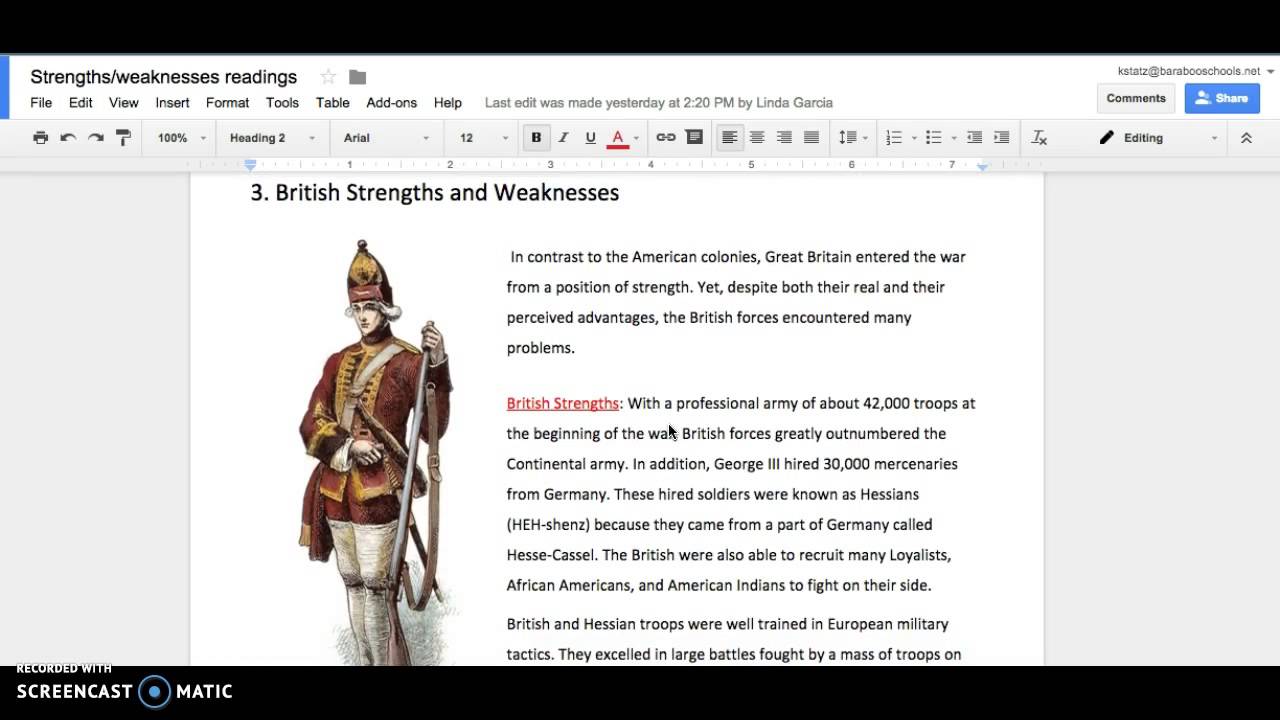Open the View menu
The width and height of the screenshot is (1280, 720).
pos(124,102)
